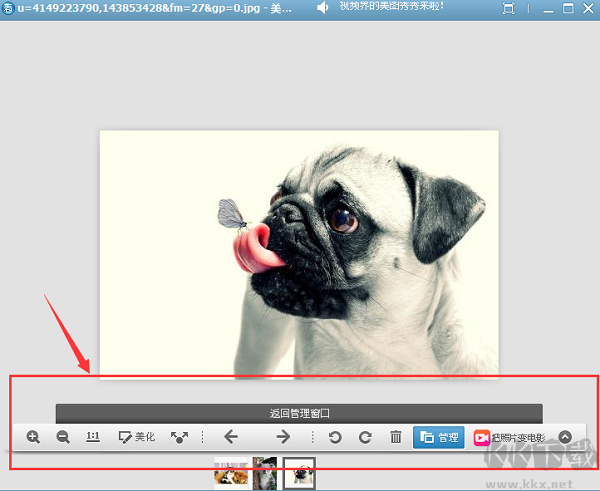Select the first thumbnail in the strip

pos(231,472)
